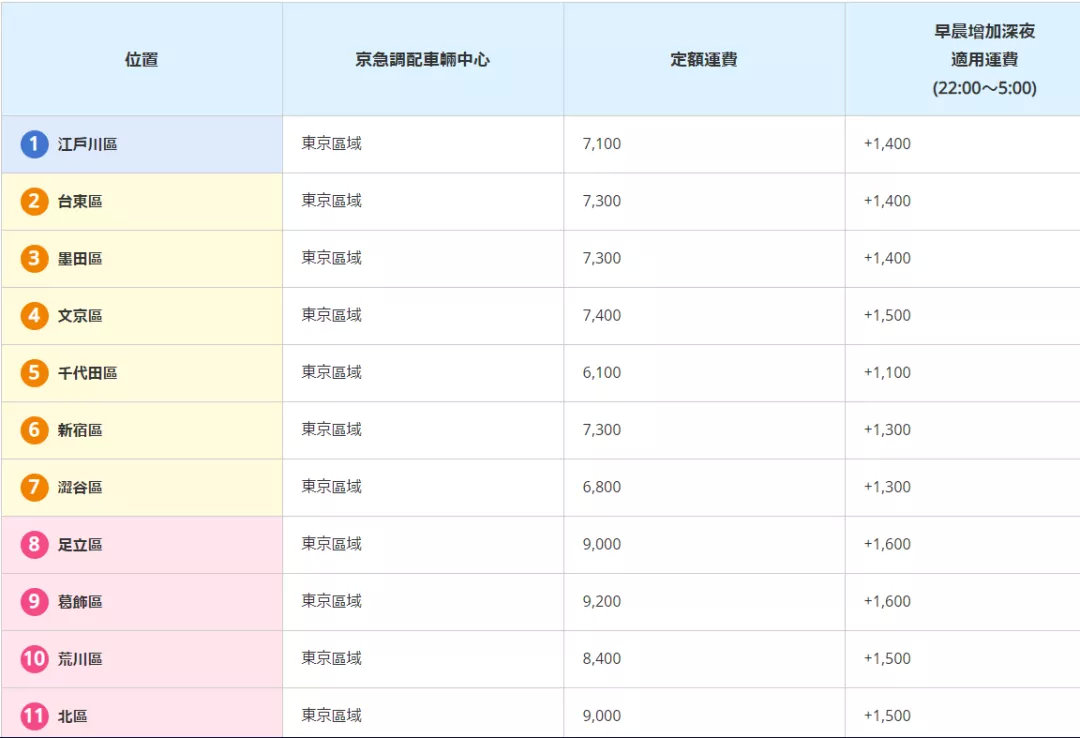The width and height of the screenshot is (1080, 738).
Task: Select the 定額運費 column header
Action: [703, 58]
